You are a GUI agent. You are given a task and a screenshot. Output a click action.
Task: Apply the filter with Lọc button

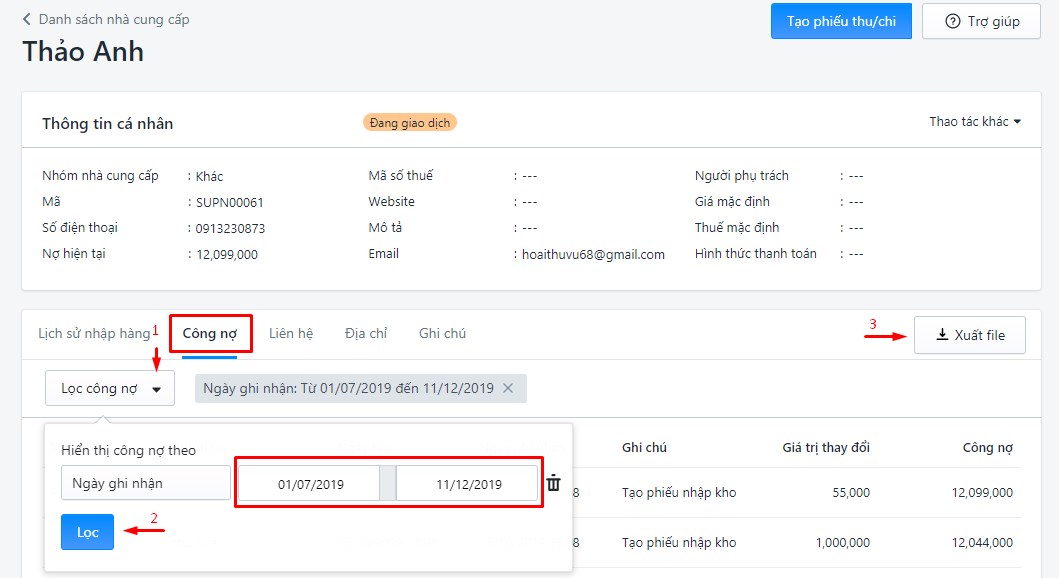click(x=87, y=532)
